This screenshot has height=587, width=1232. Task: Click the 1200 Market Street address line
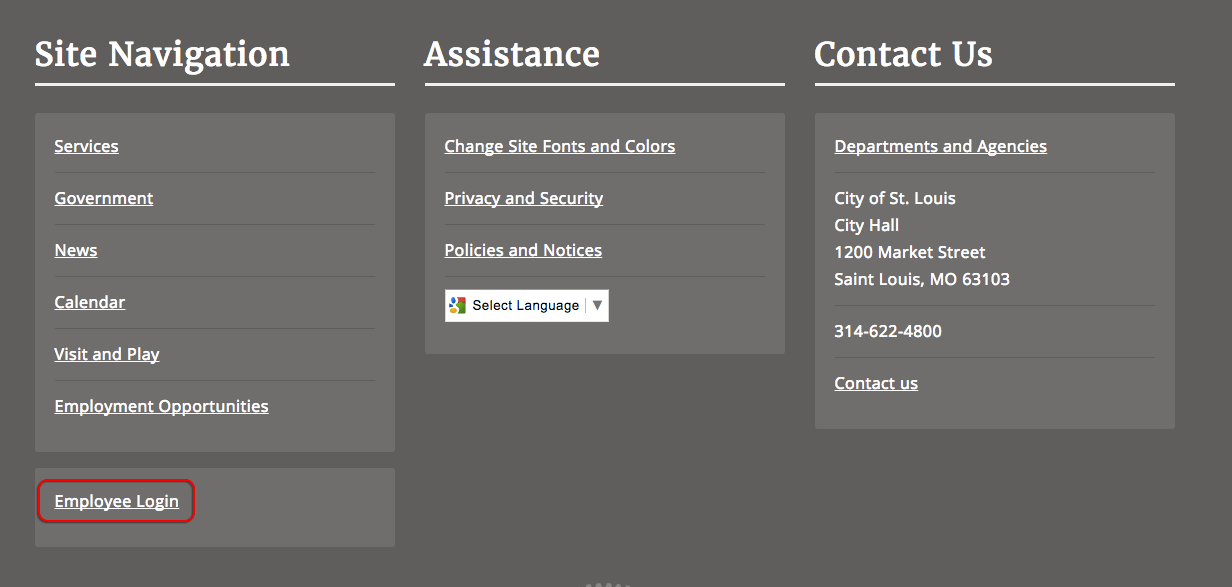pyautogui.click(x=910, y=252)
